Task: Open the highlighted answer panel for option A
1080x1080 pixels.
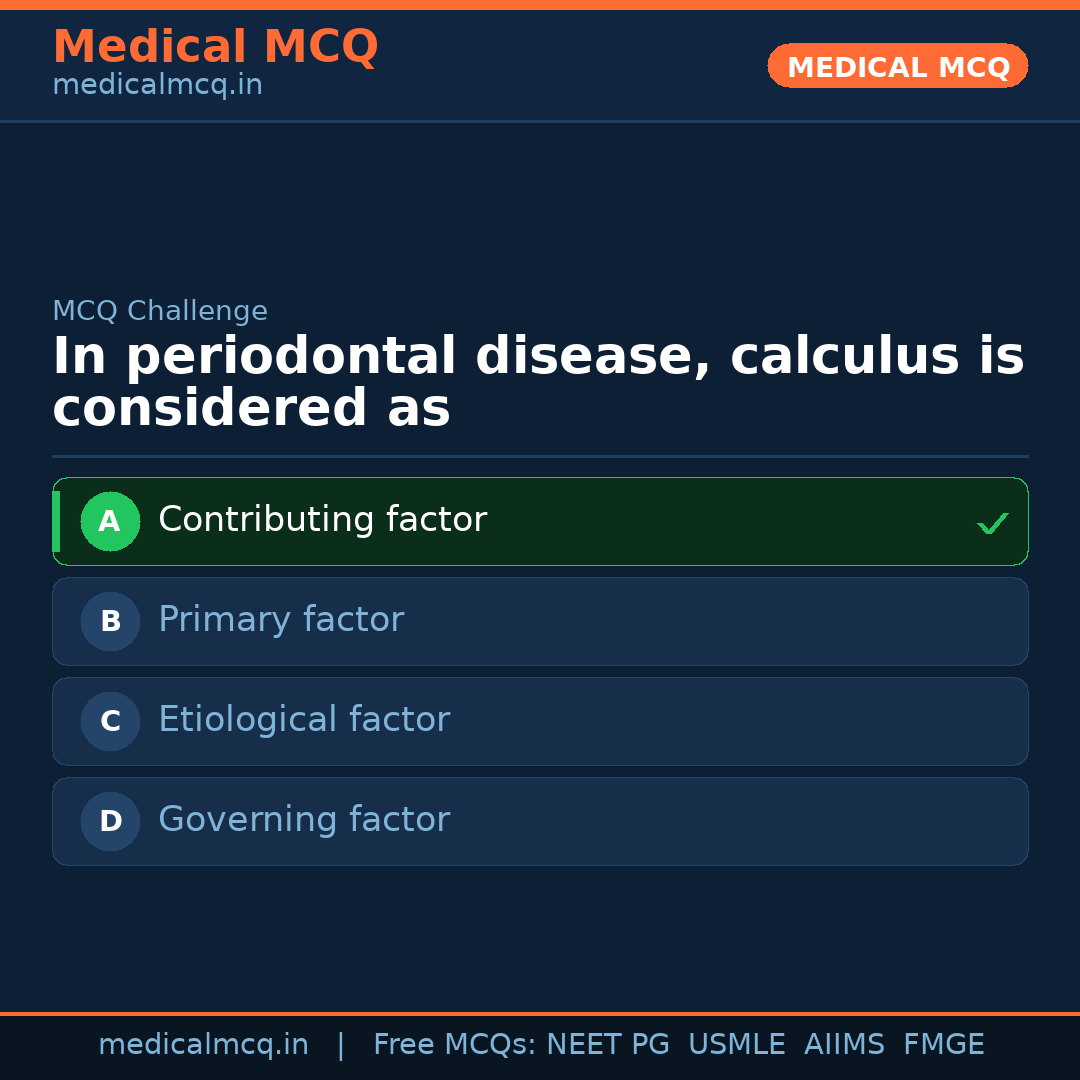Action: point(540,521)
